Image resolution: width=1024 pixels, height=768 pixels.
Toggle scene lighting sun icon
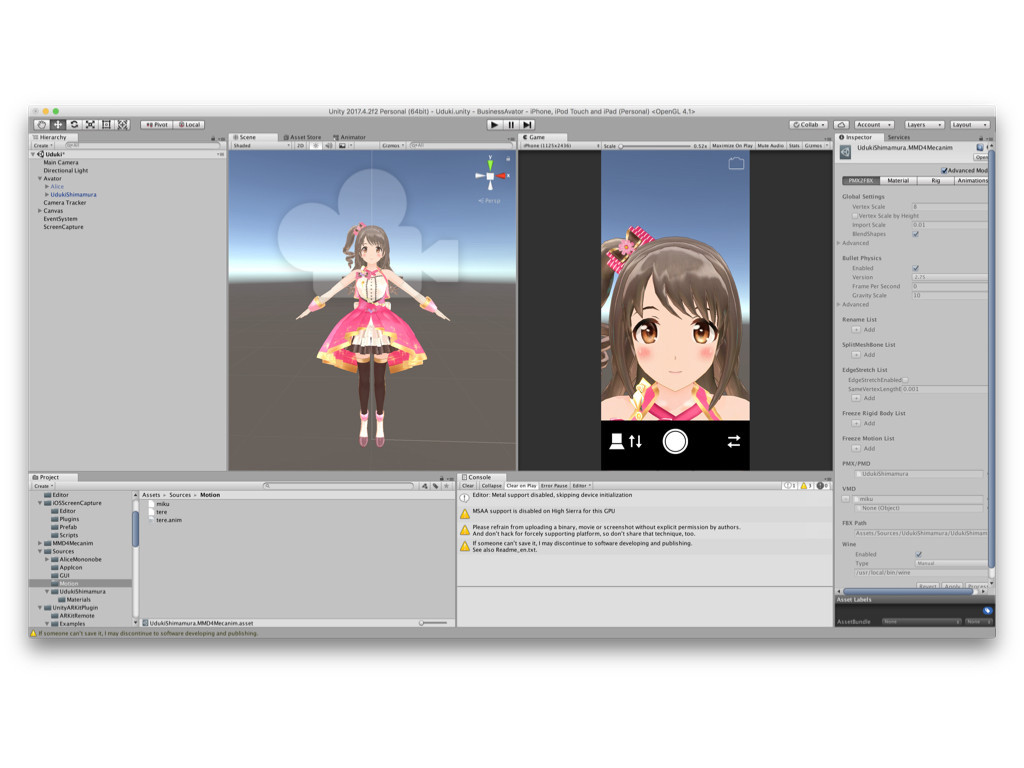click(x=315, y=146)
